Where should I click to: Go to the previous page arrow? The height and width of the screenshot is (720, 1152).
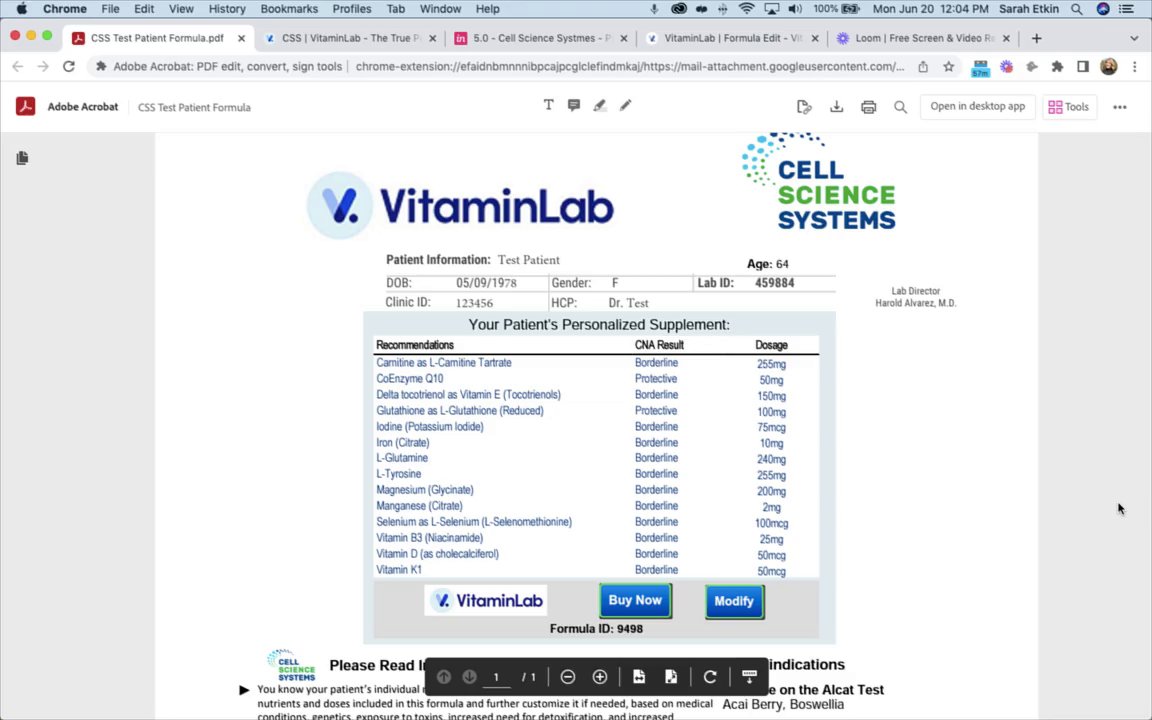444,677
